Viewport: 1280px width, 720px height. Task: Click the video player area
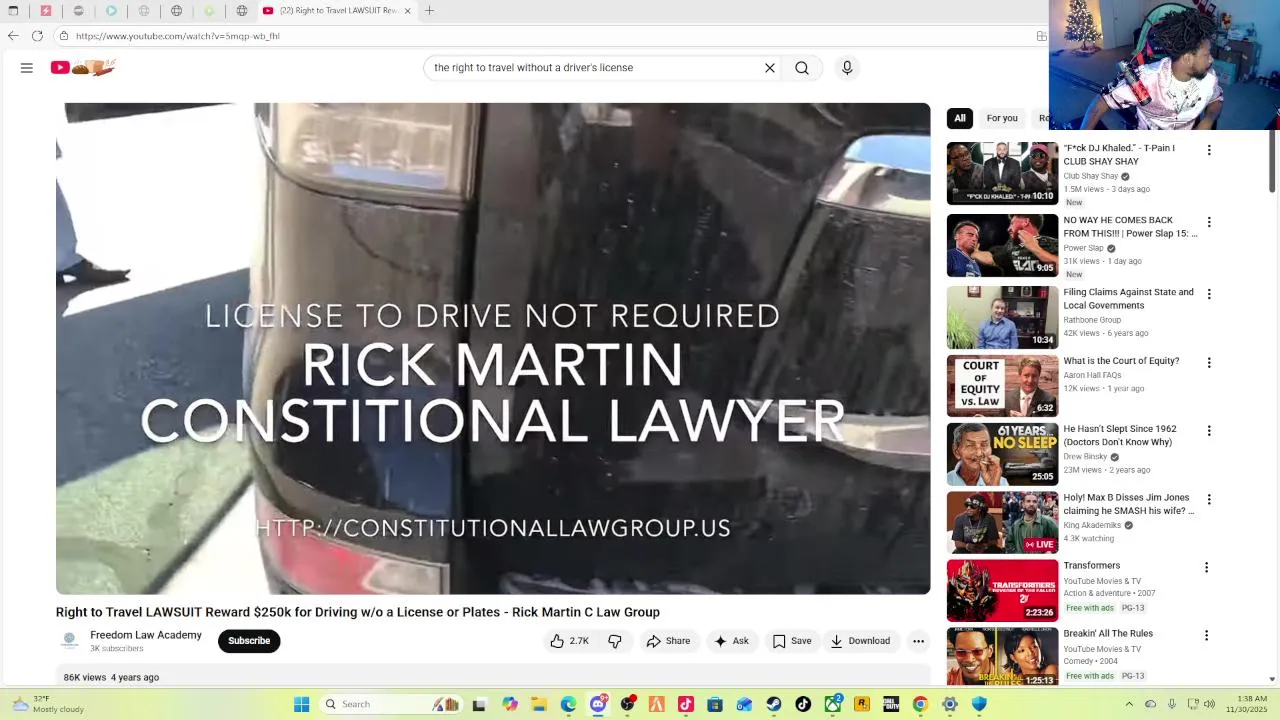[493, 348]
